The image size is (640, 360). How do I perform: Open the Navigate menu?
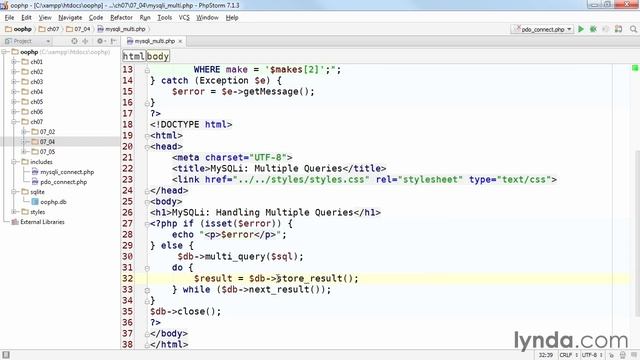70,18
